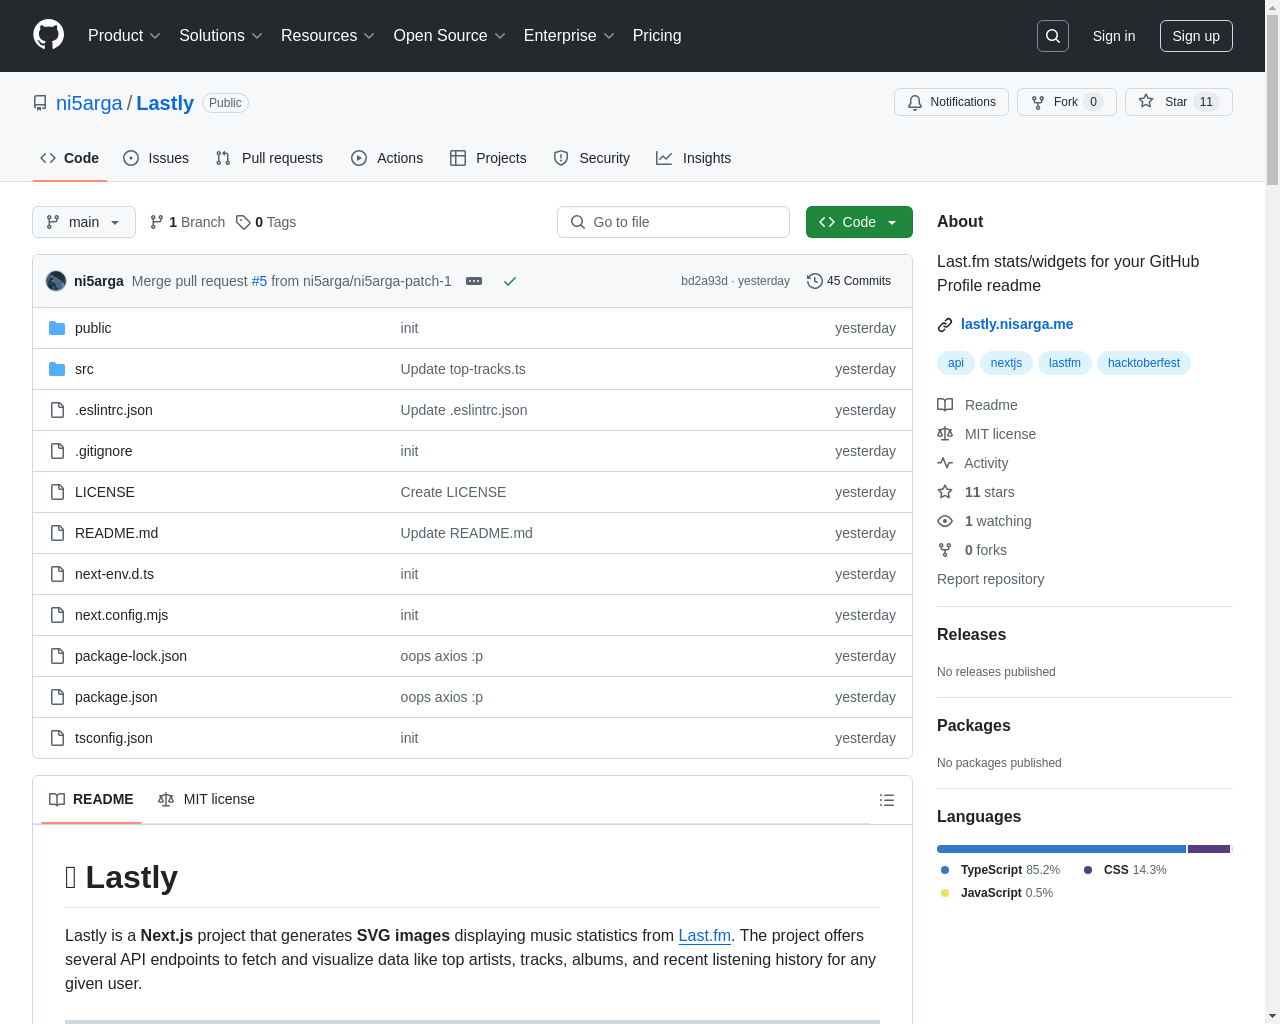This screenshot has width=1280, height=1024.
Task: Open the next.config.mjs file
Action: pos(121,615)
